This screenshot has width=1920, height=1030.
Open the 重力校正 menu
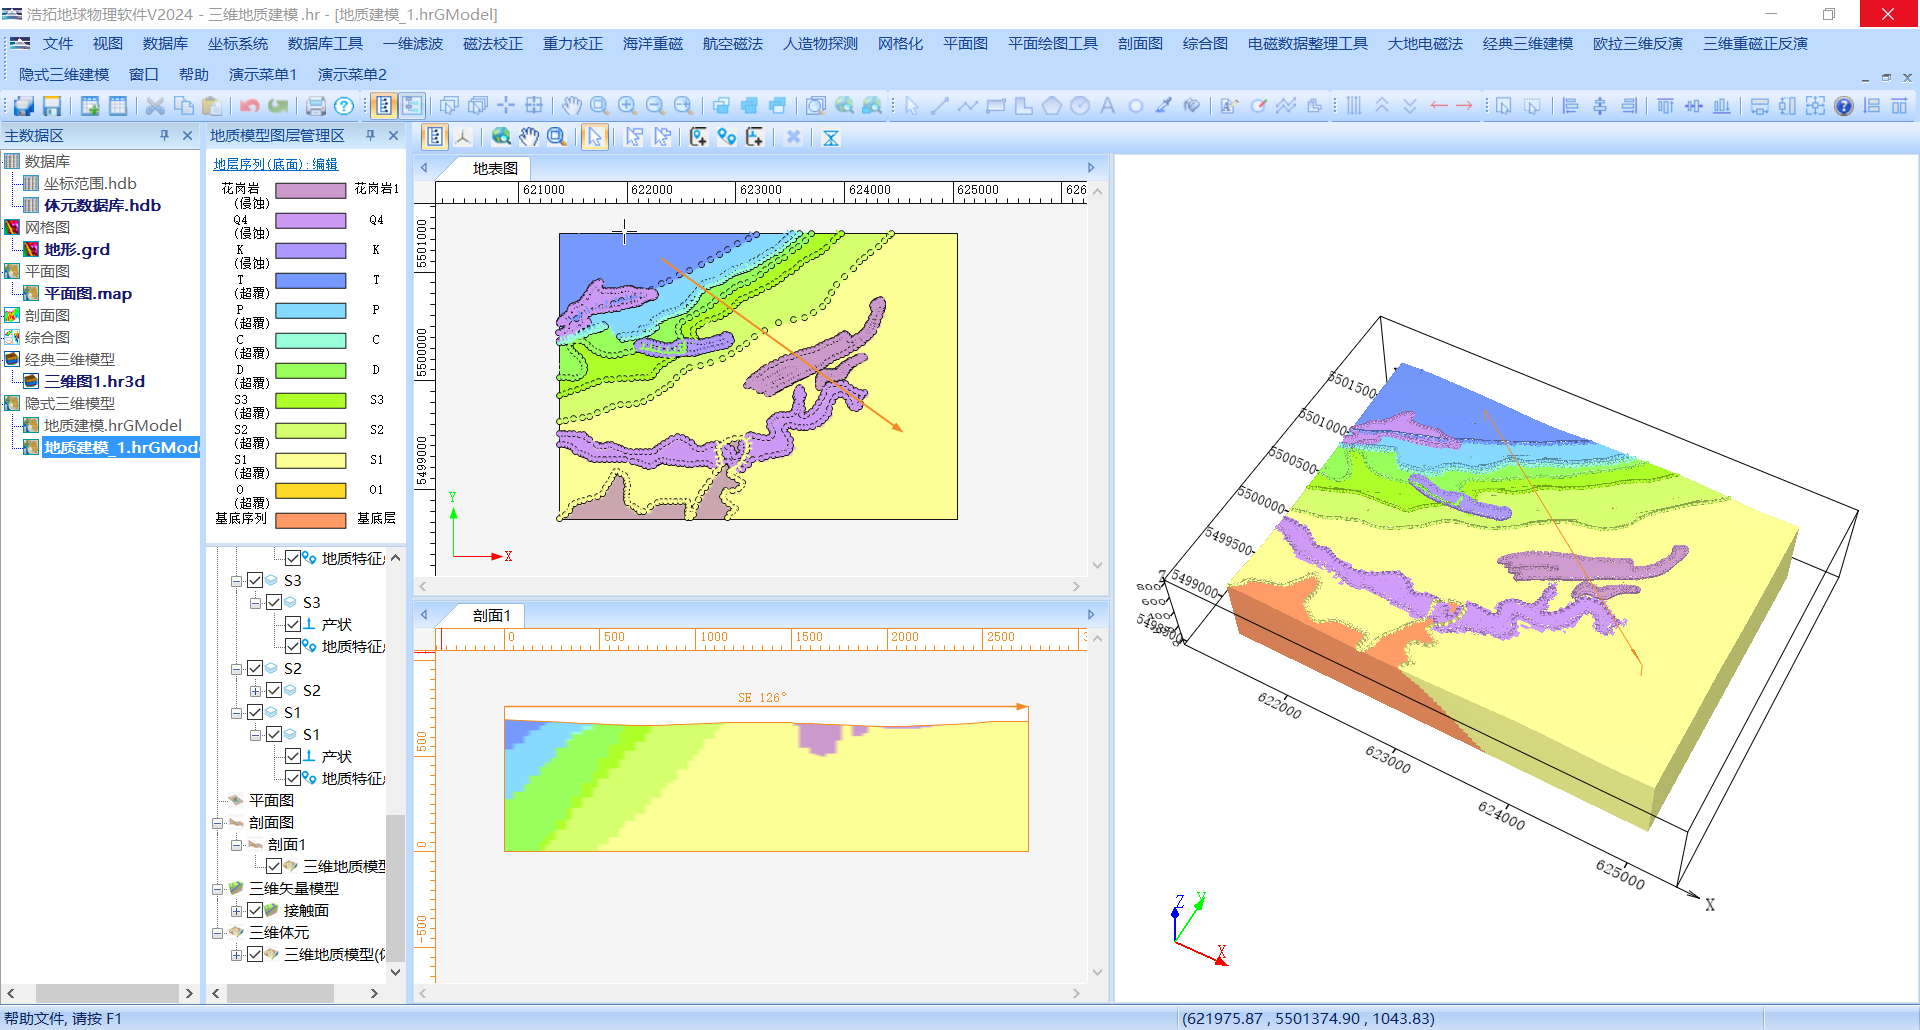573,43
